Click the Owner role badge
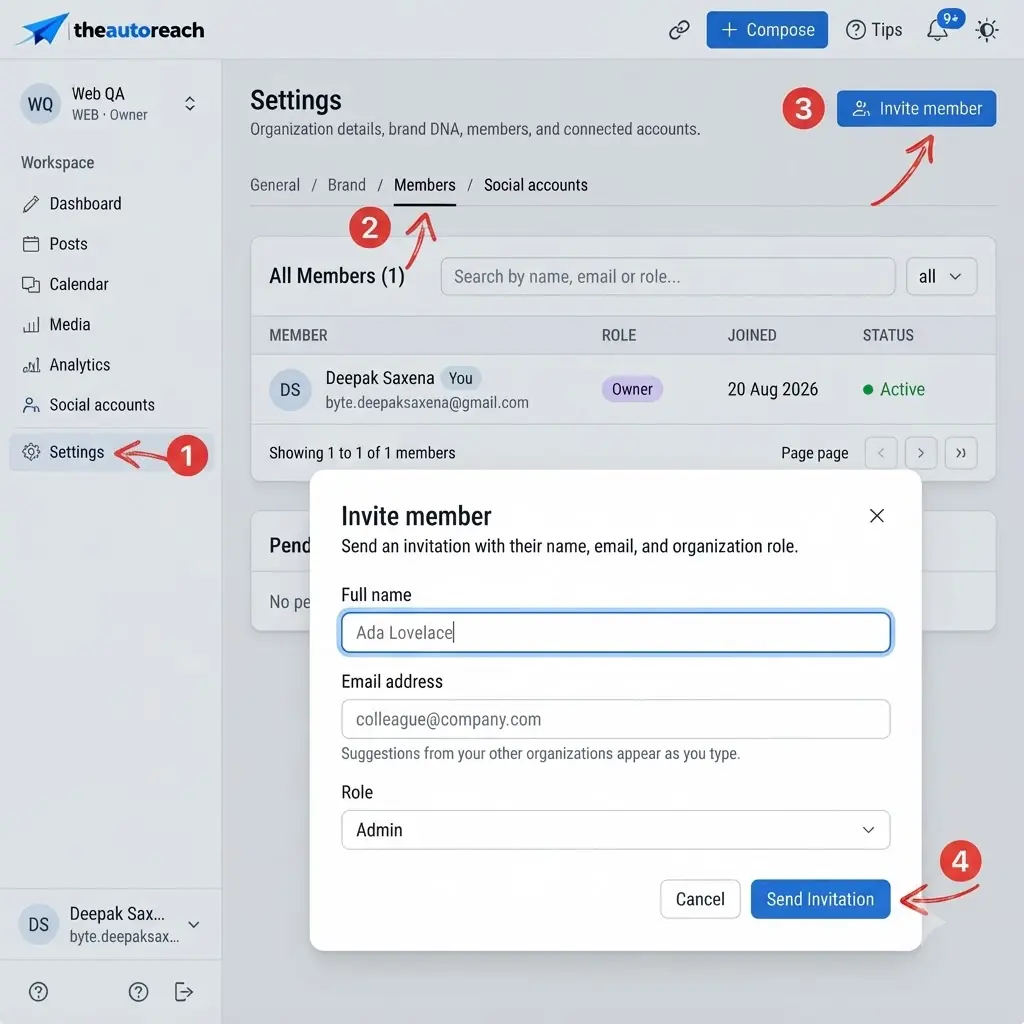Image resolution: width=1024 pixels, height=1024 pixels. click(632, 390)
